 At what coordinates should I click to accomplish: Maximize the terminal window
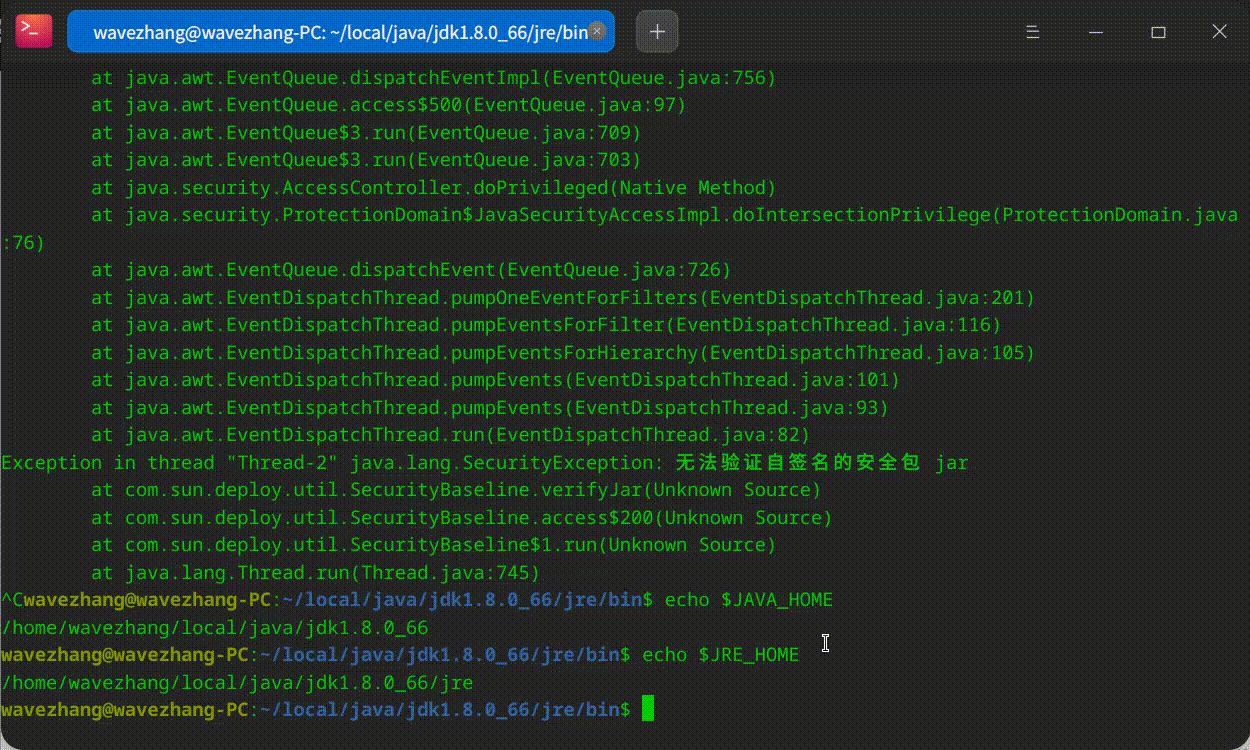click(x=1158, y=33)
